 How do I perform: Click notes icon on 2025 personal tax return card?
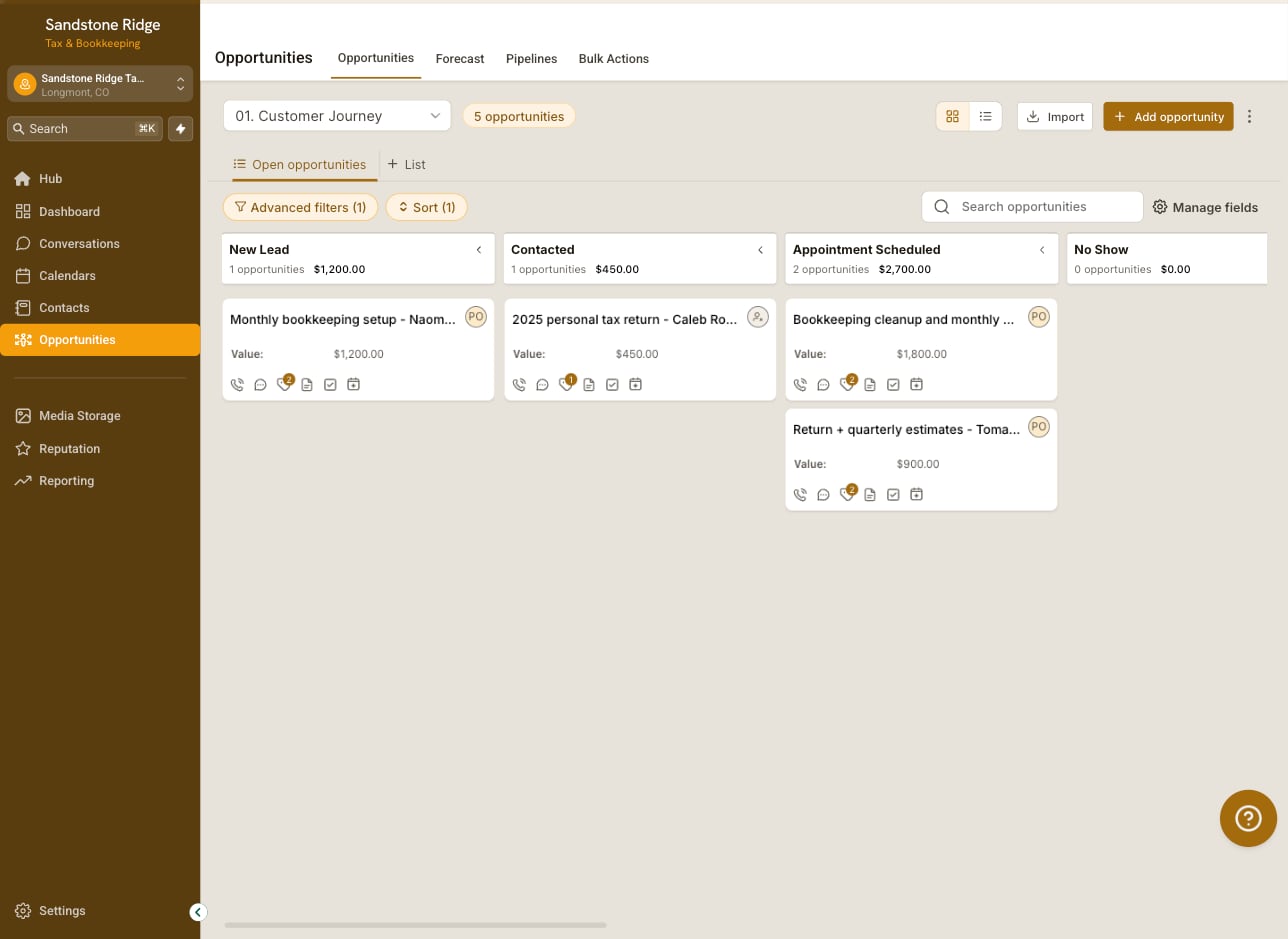(589, 384)
